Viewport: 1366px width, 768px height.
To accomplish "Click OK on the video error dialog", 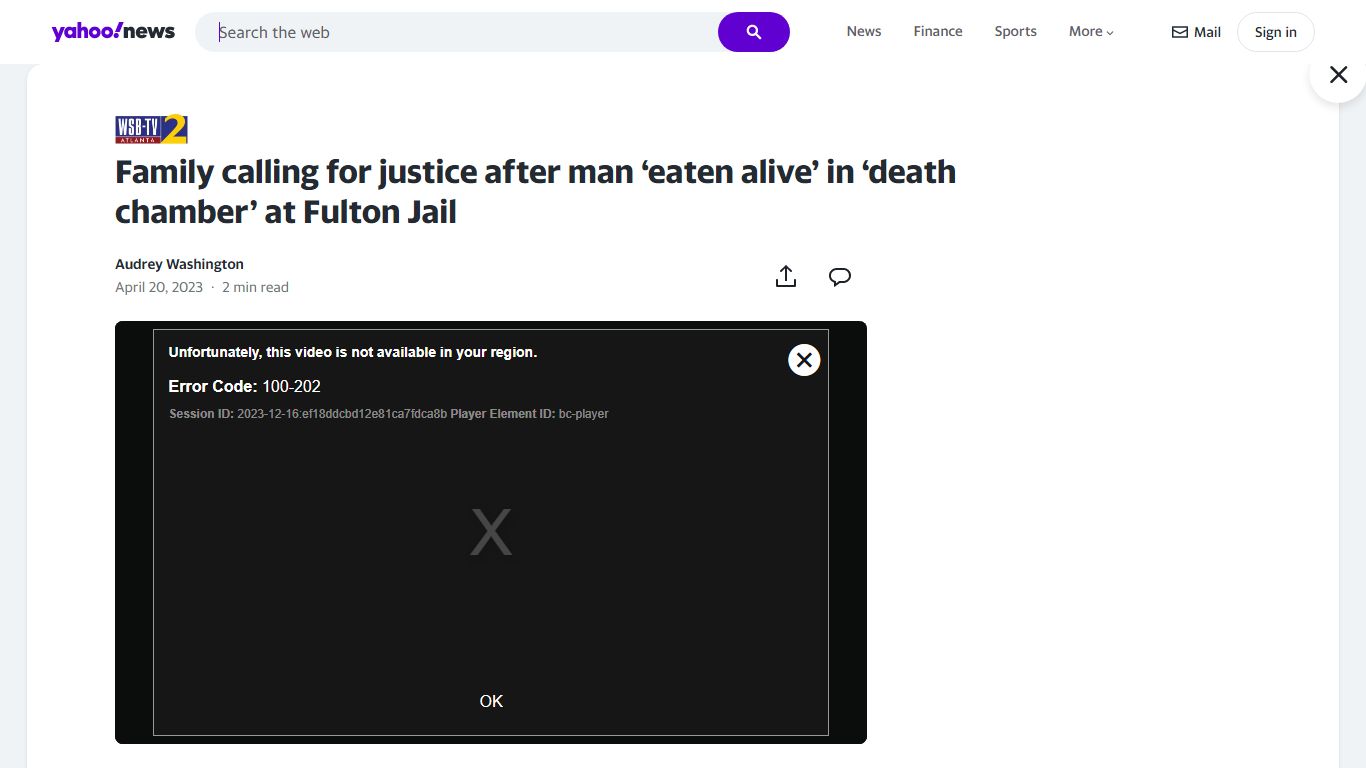I will tap(491, 701).
